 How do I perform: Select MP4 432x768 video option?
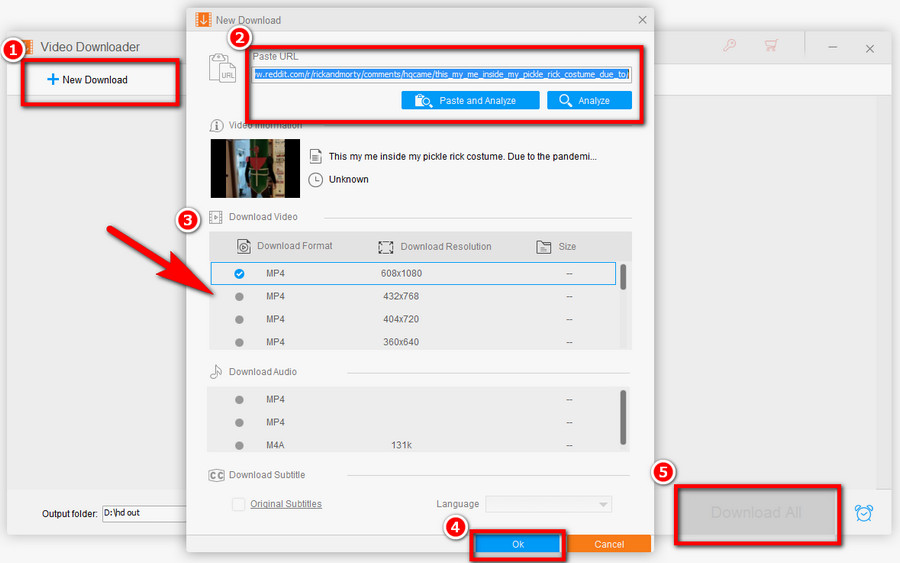click(x=413, y=296)
